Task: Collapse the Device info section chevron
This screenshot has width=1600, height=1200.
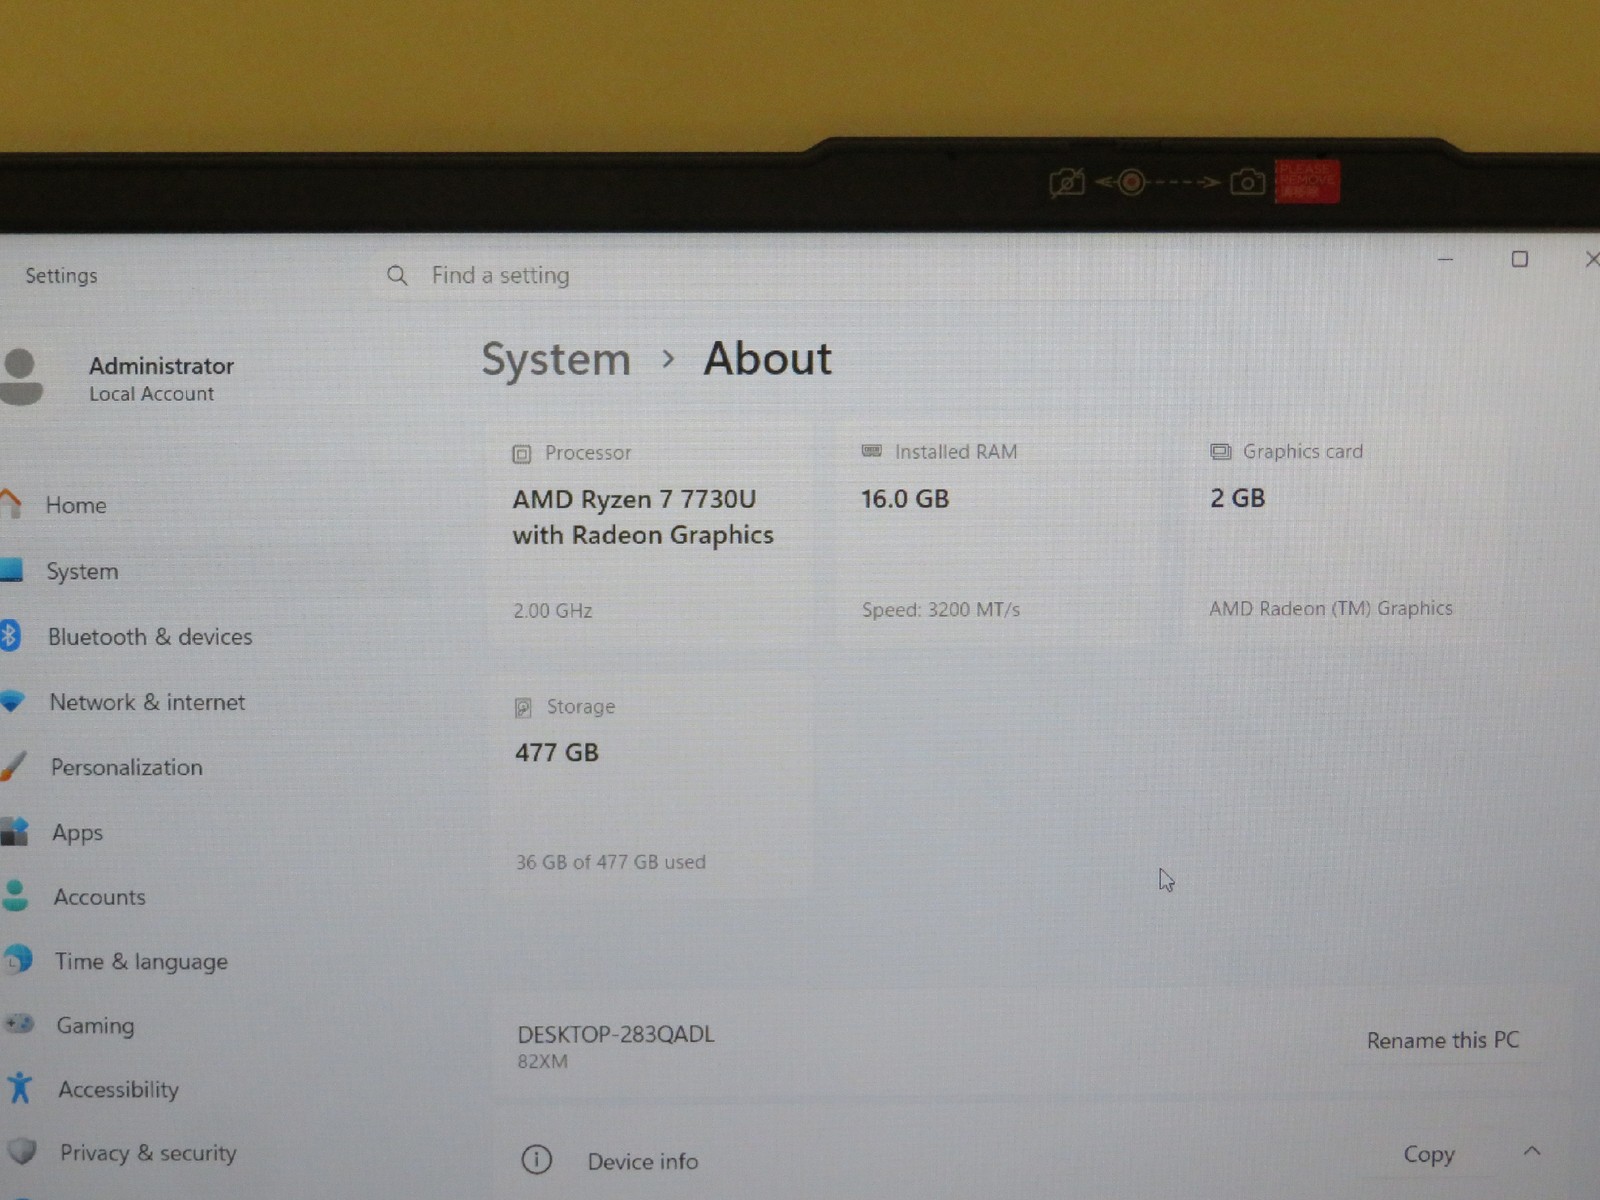Action: [x=1532, y=1152]
